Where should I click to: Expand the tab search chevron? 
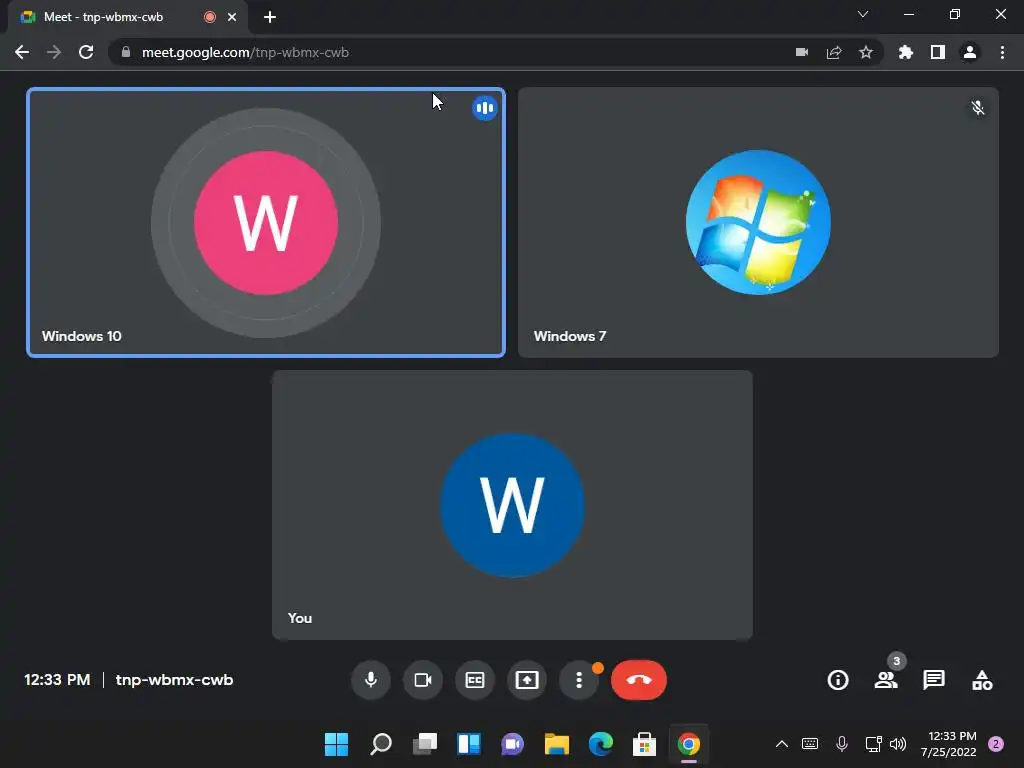coord(863,14)
